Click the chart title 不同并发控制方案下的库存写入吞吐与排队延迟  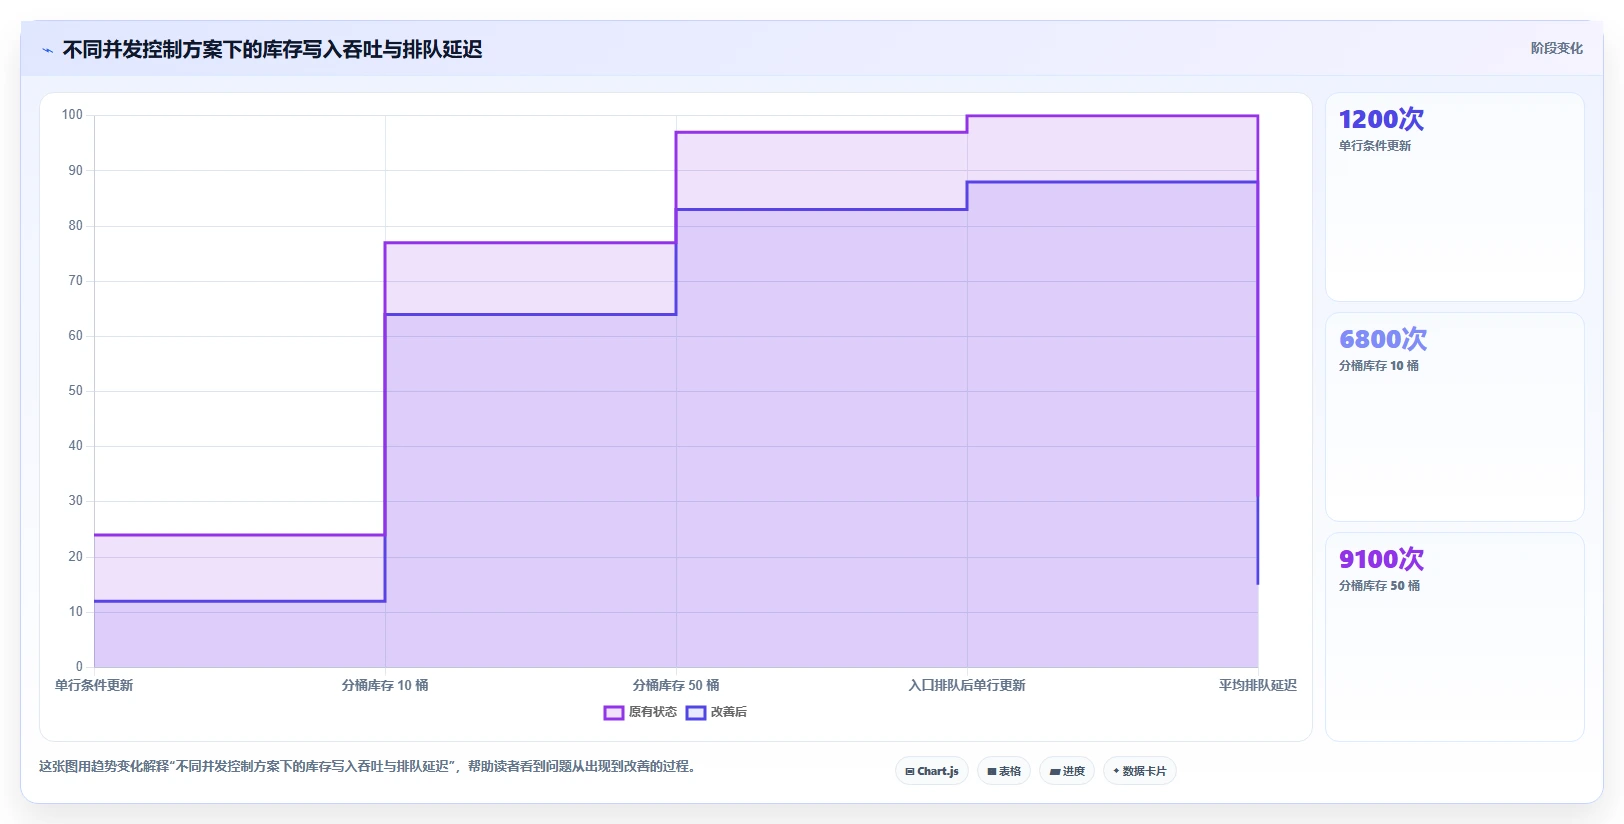(272, 49)
